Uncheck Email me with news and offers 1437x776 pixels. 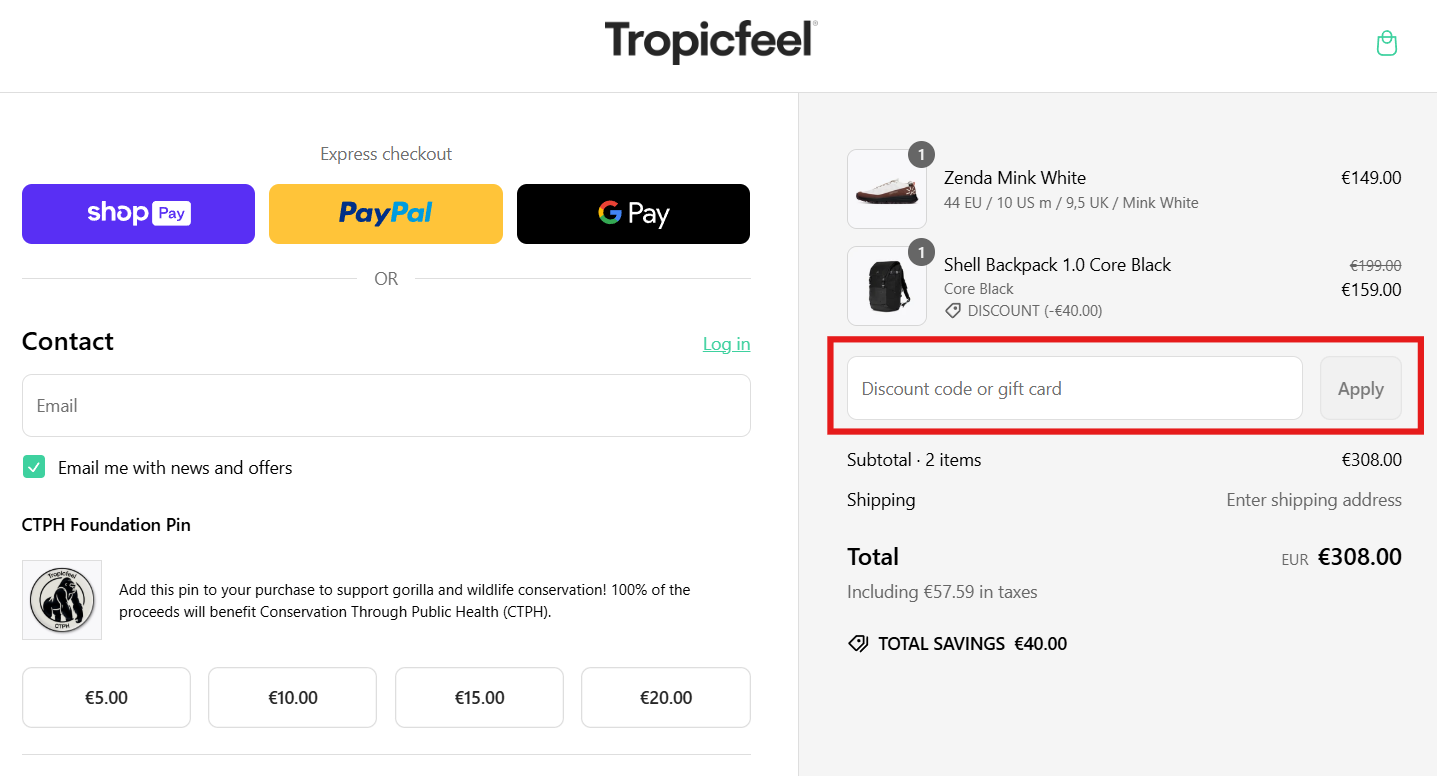point(35,467)
